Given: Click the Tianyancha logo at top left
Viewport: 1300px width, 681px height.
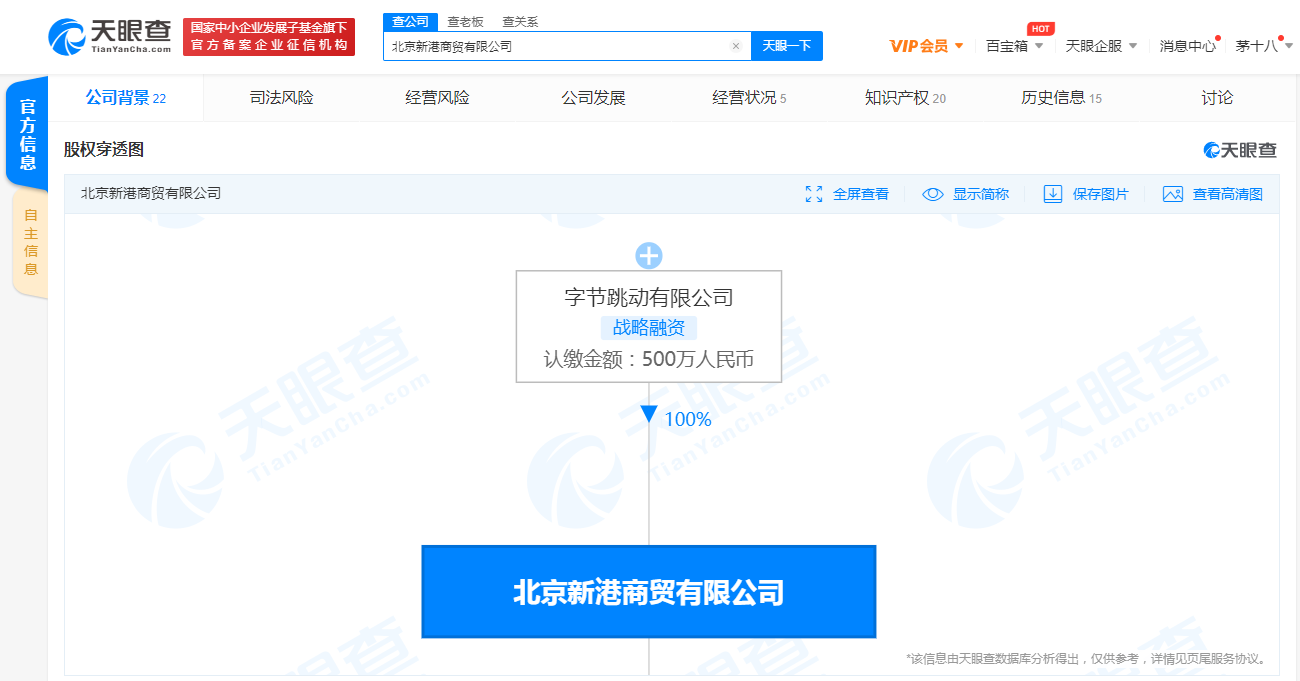Looking at the screenshot, I should 110,36.
